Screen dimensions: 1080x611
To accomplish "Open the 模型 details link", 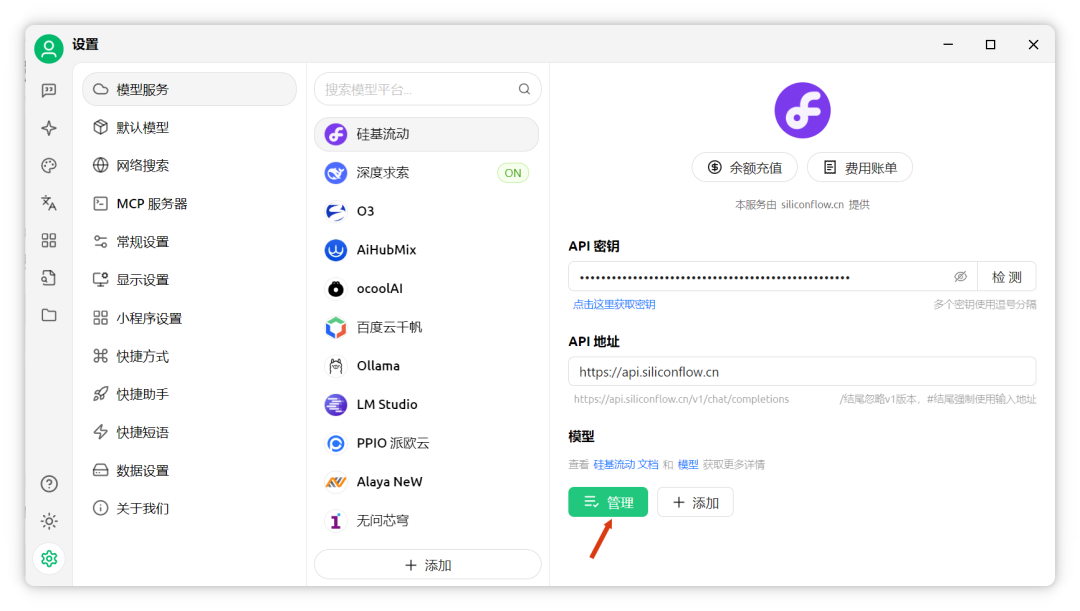I will pyautogui.click(x=688, y=465).
